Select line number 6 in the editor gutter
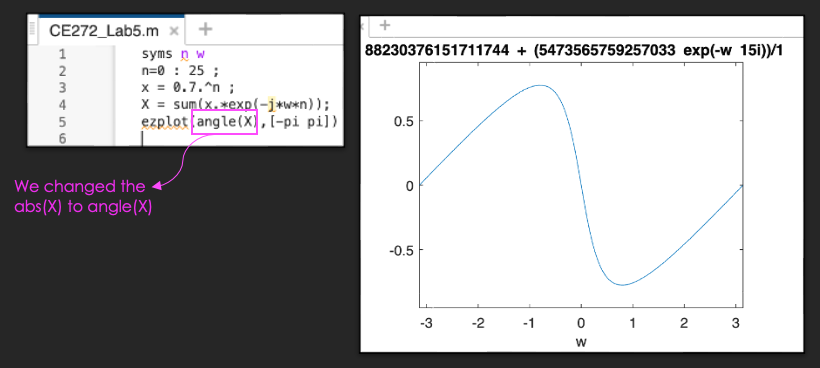 pyautogui.click(x=63, y=139)
